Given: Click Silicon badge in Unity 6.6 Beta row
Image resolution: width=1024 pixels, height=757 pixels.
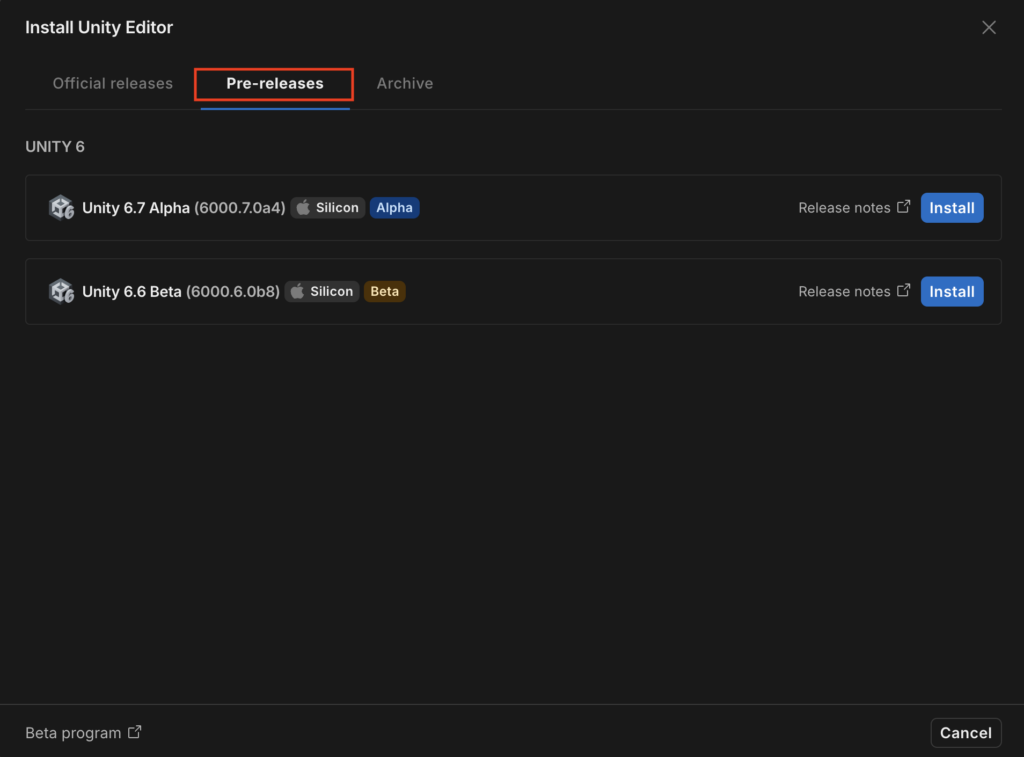Looking at the screenshot, I should [321, 291].
